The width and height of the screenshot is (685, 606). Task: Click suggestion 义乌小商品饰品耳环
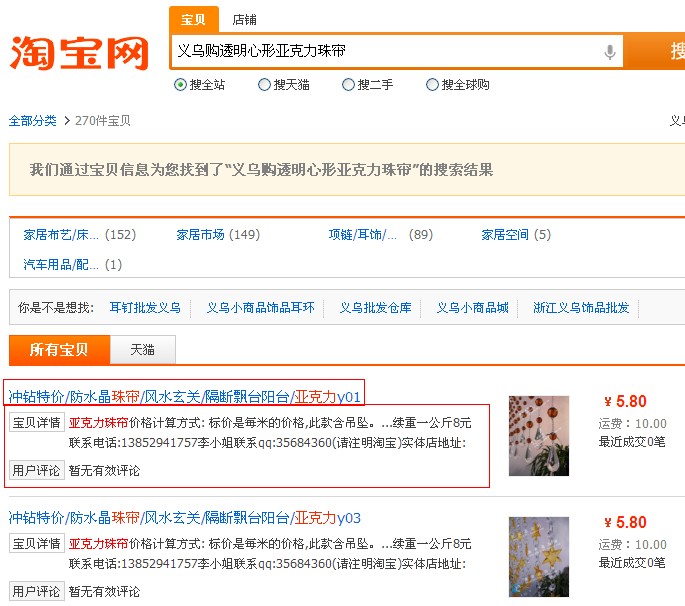pyautogui.click(x=260, y=308)
